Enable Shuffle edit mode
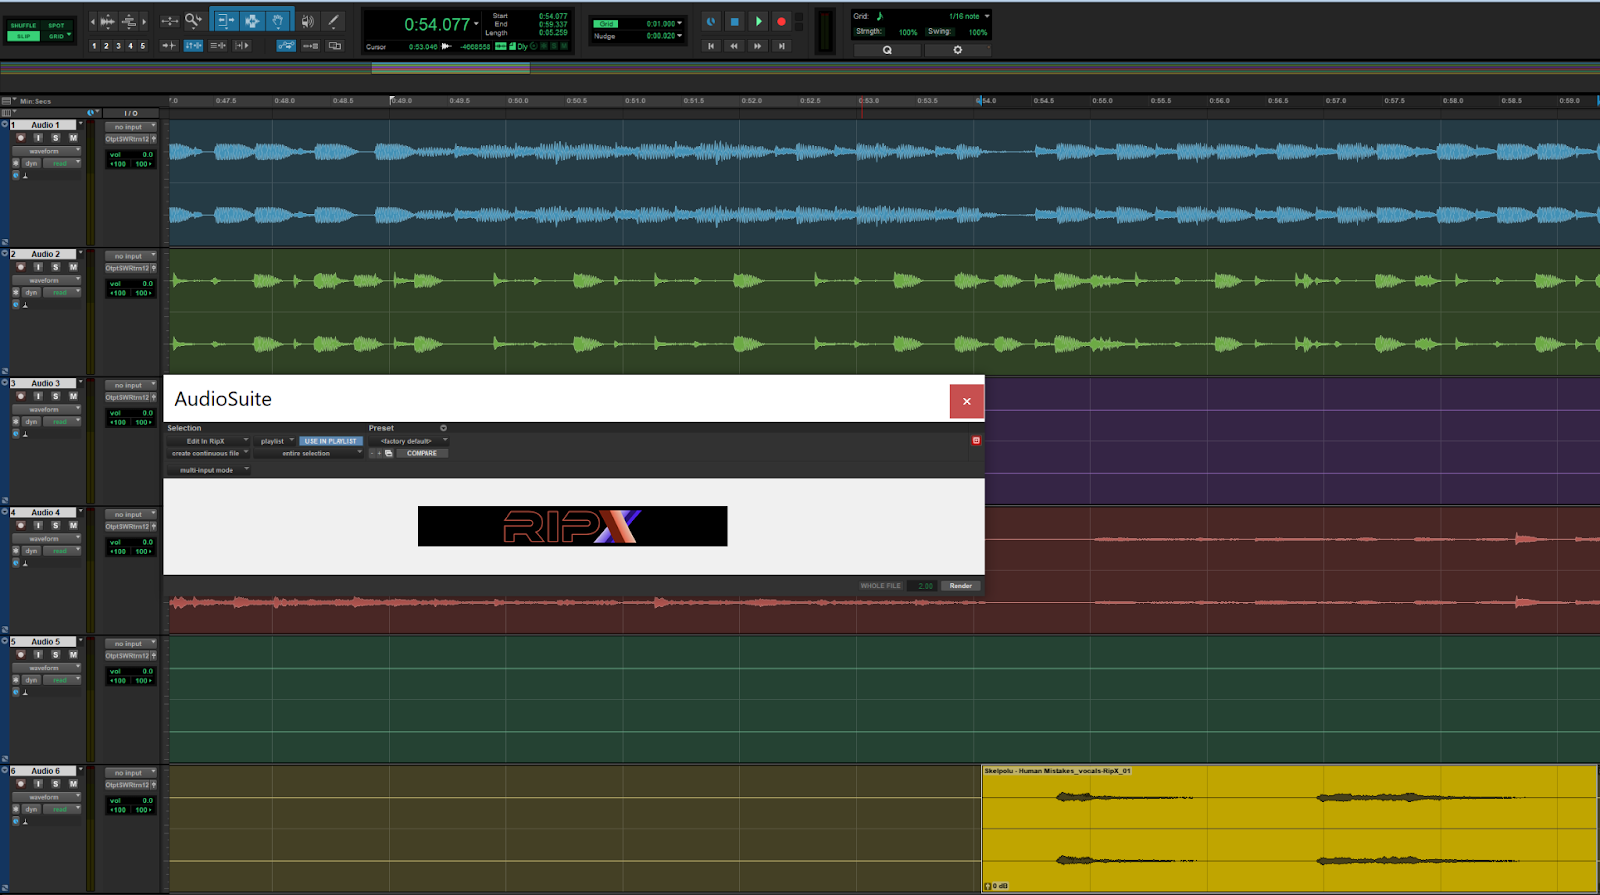Viewport: 1600px width, 895px height. pyautogui.click(x=24, y=25)
